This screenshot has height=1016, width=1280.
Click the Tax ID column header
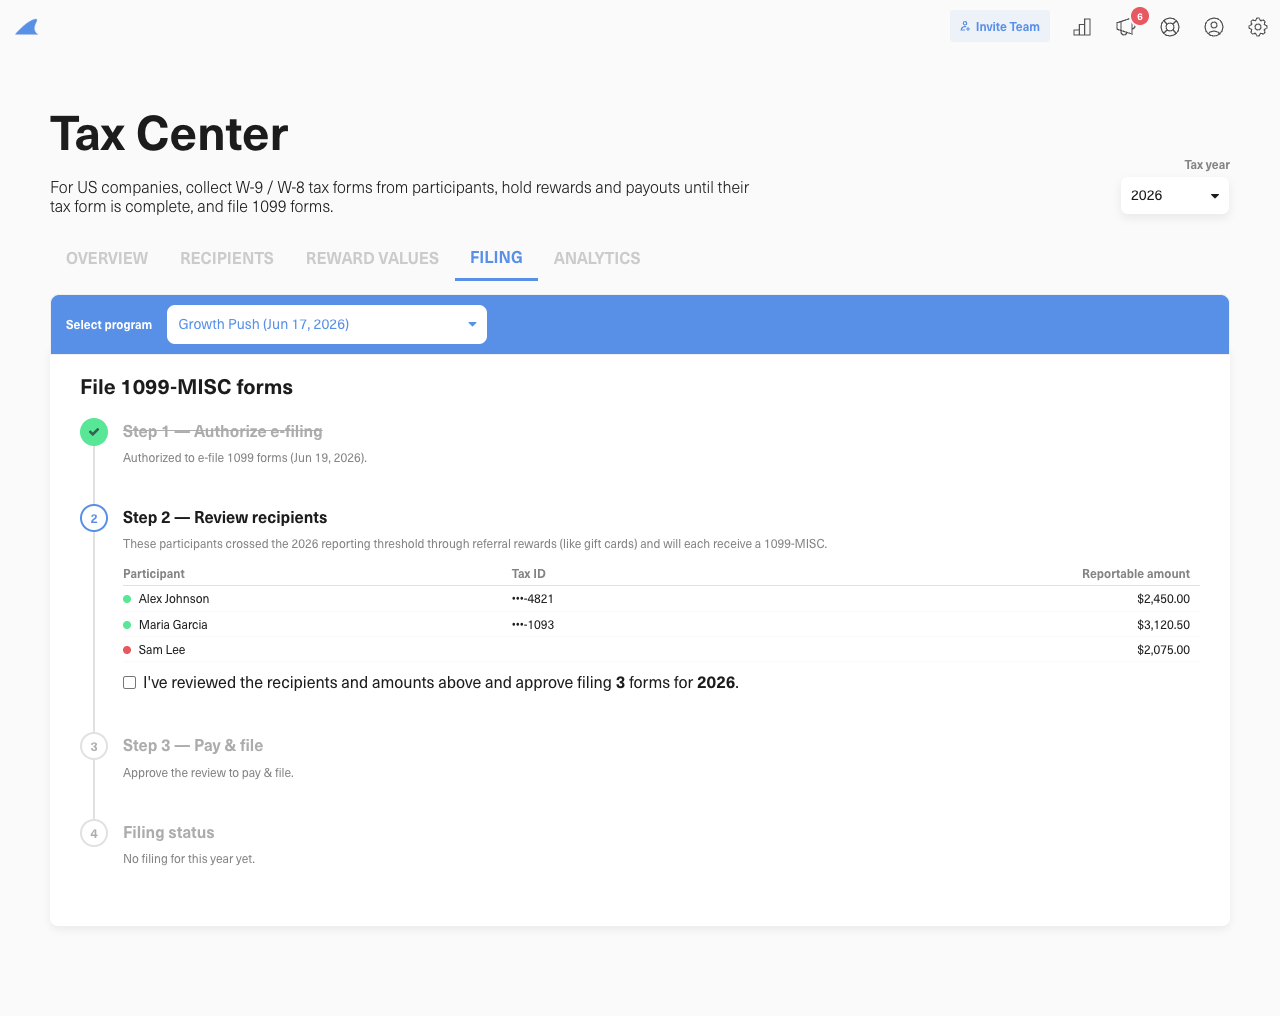(x=529, y=574)
